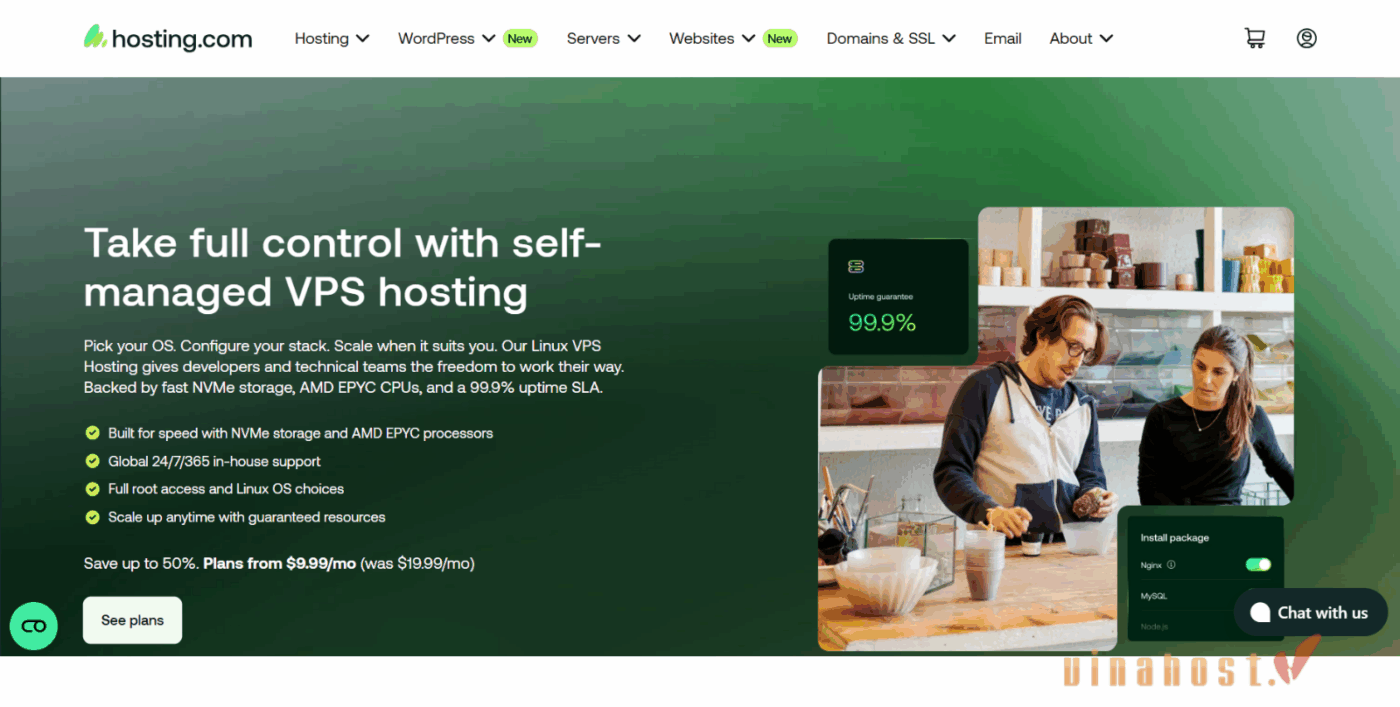
Task: Open the Chat with us button
Action: click(1311, 612)
